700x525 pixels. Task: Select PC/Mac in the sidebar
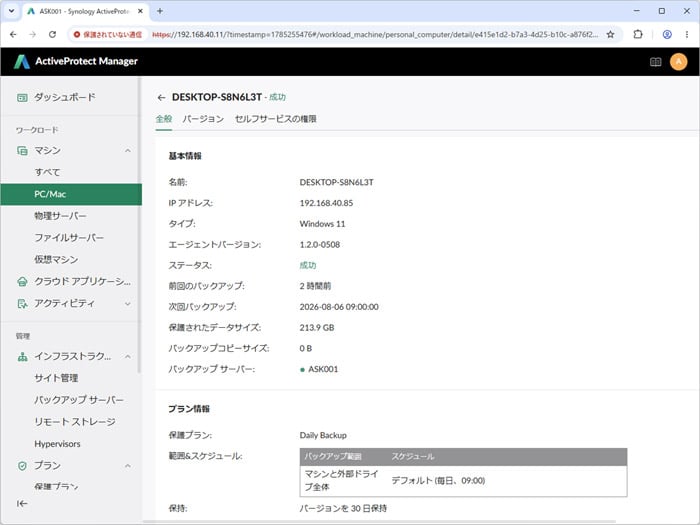[x=71, y=194]
